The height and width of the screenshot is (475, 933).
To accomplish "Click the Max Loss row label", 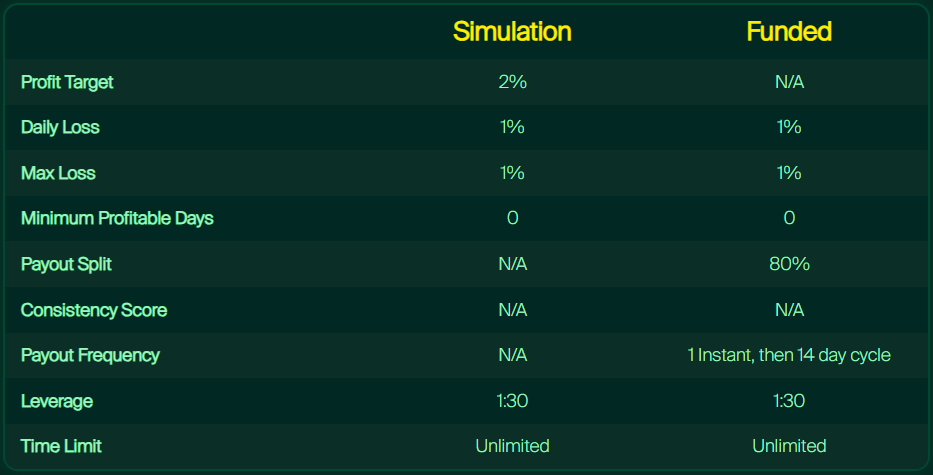I will (58, 173).
